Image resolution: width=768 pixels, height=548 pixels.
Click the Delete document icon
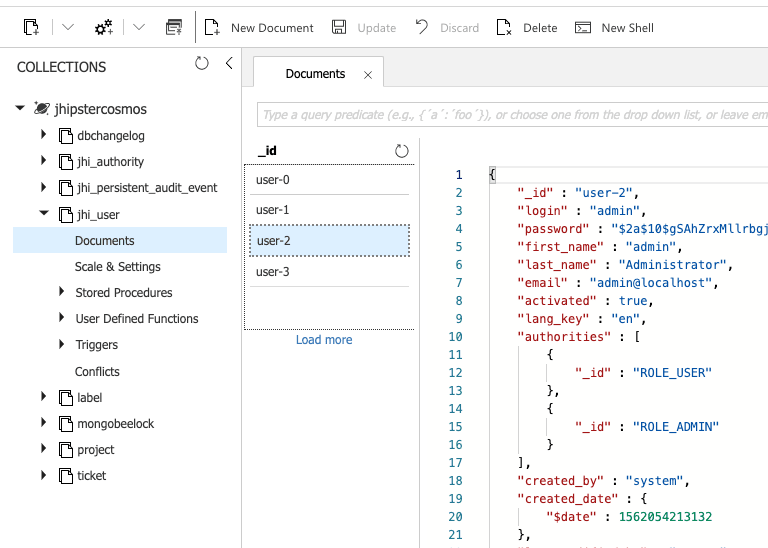pos(504,27)
